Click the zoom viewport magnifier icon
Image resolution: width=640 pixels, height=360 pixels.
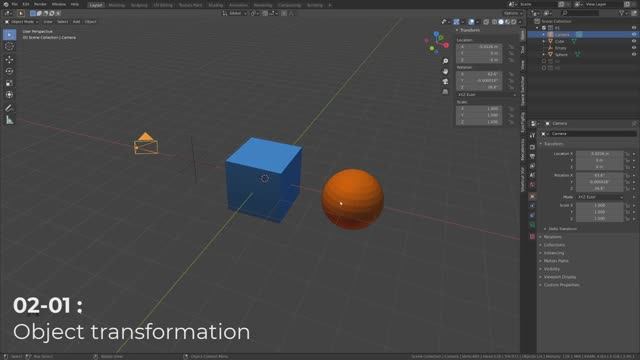(x=445, y=61)
